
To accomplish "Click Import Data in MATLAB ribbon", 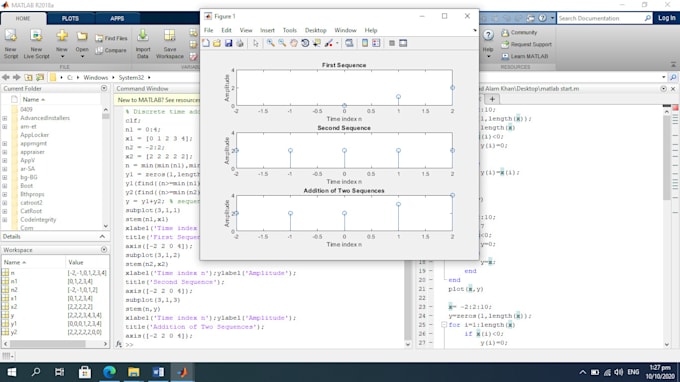I will [143, 44].
